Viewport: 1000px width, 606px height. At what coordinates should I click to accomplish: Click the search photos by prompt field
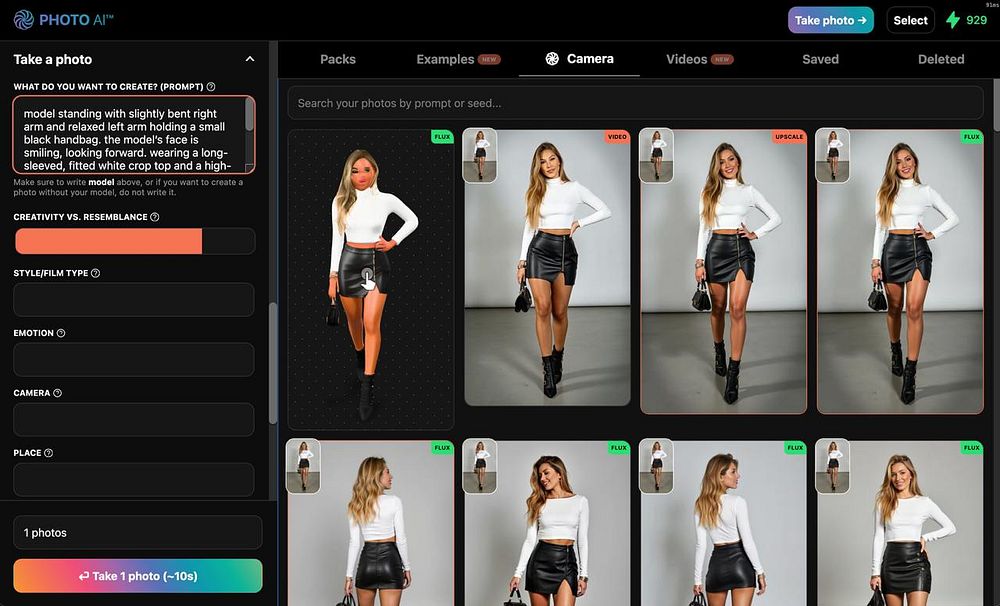point(635,103)
